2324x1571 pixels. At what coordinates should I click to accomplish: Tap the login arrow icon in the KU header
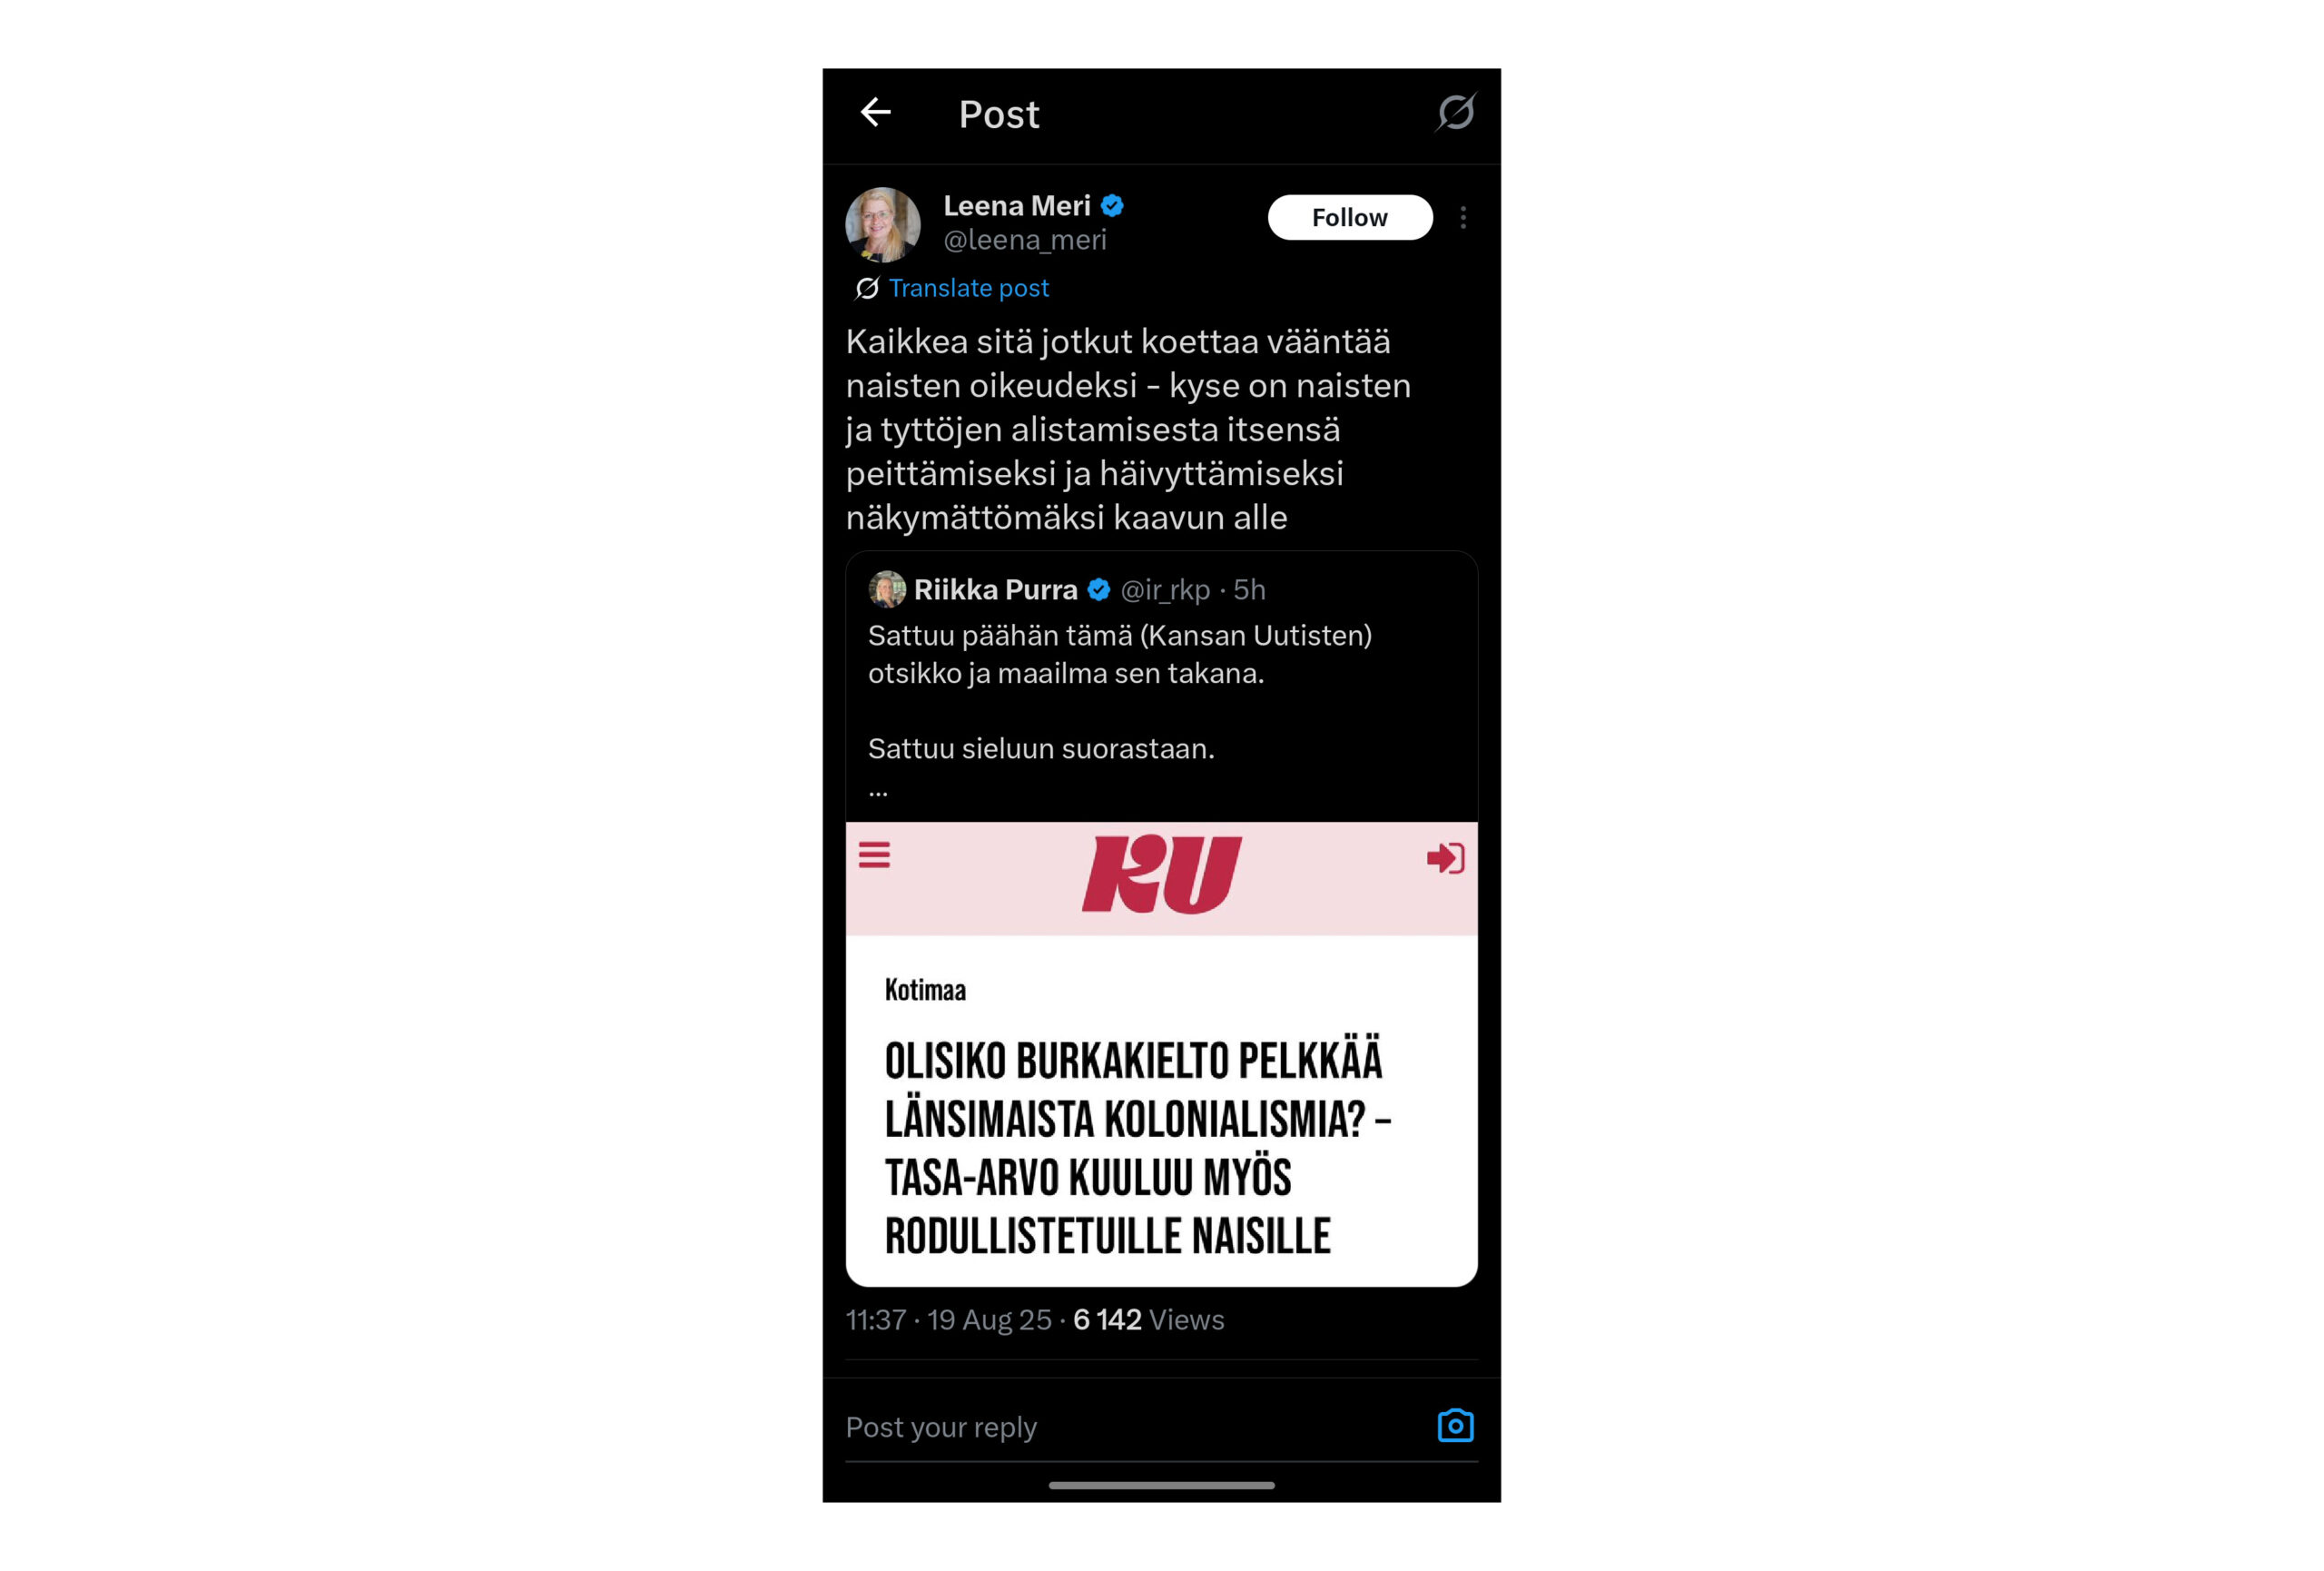[x=1446, y=858]
